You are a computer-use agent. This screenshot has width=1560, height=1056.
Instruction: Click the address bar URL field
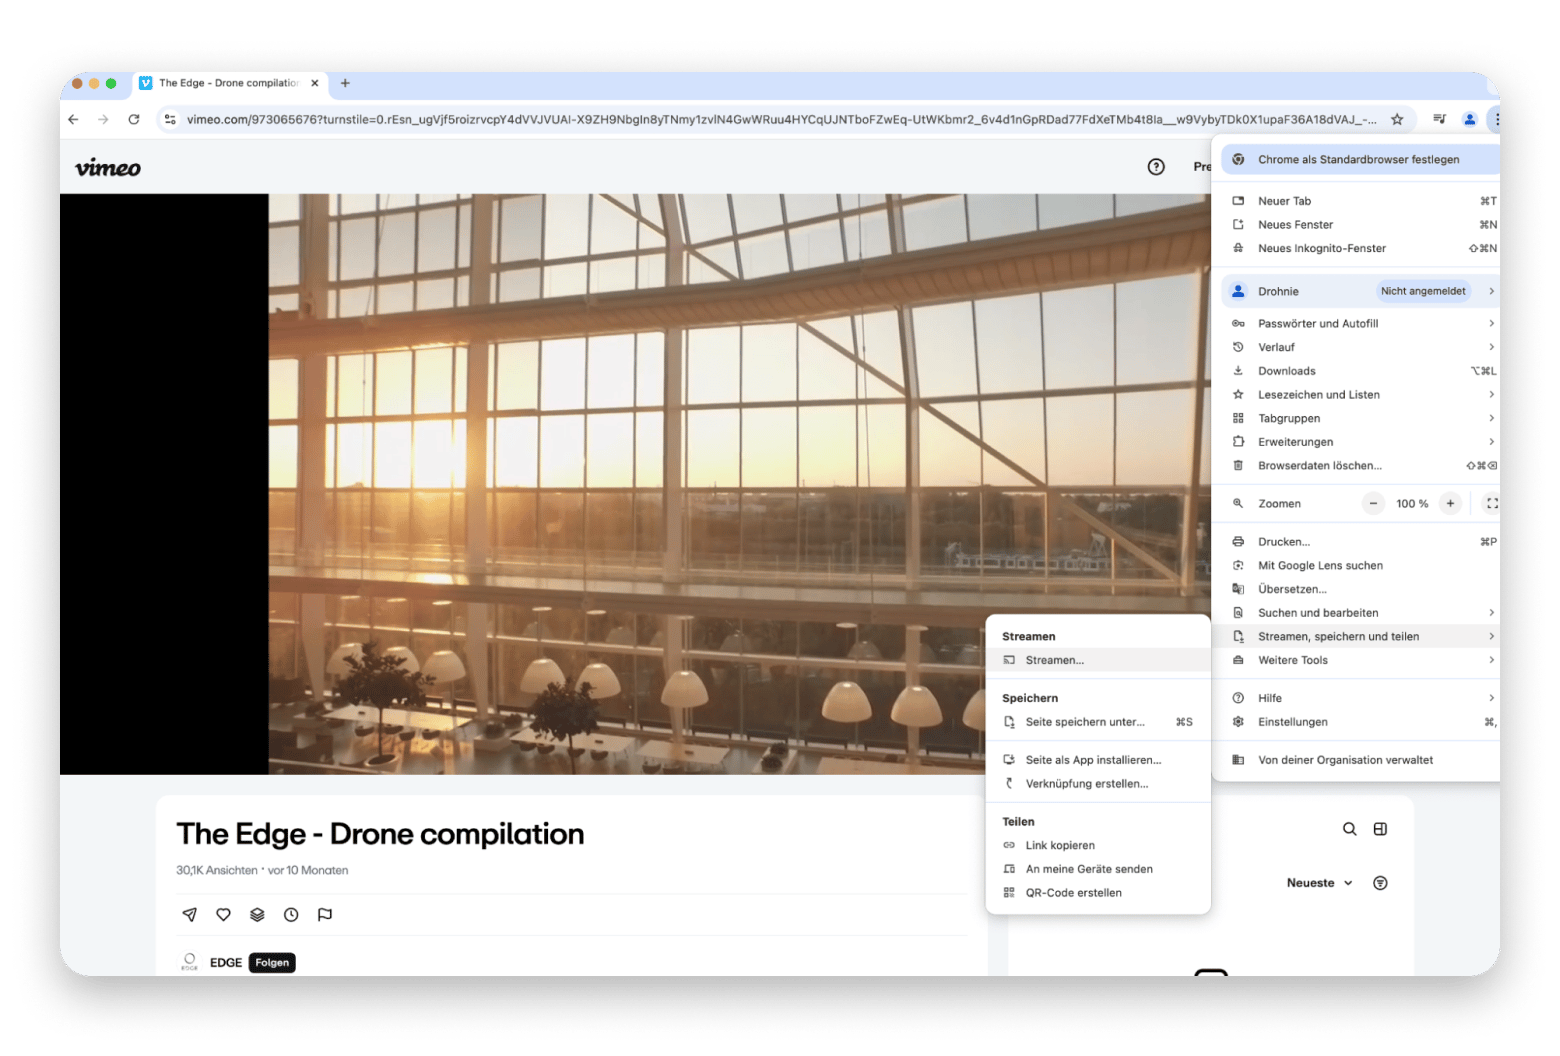click(x=780, y=120)
